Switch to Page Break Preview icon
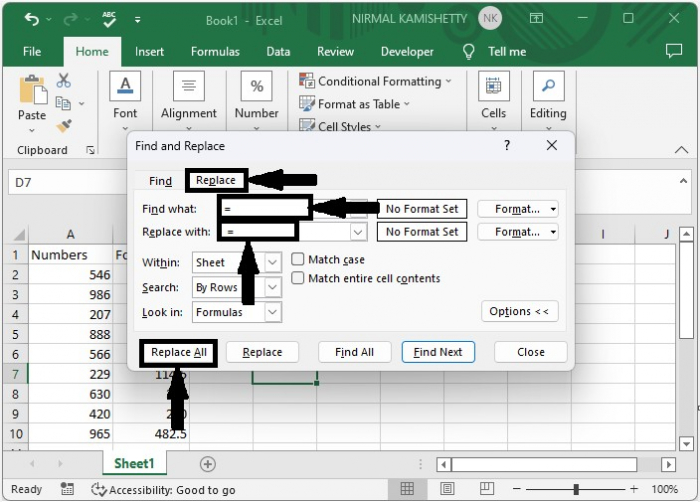The width and height of the screenshot is (700, 502). [x=487, y=489]
